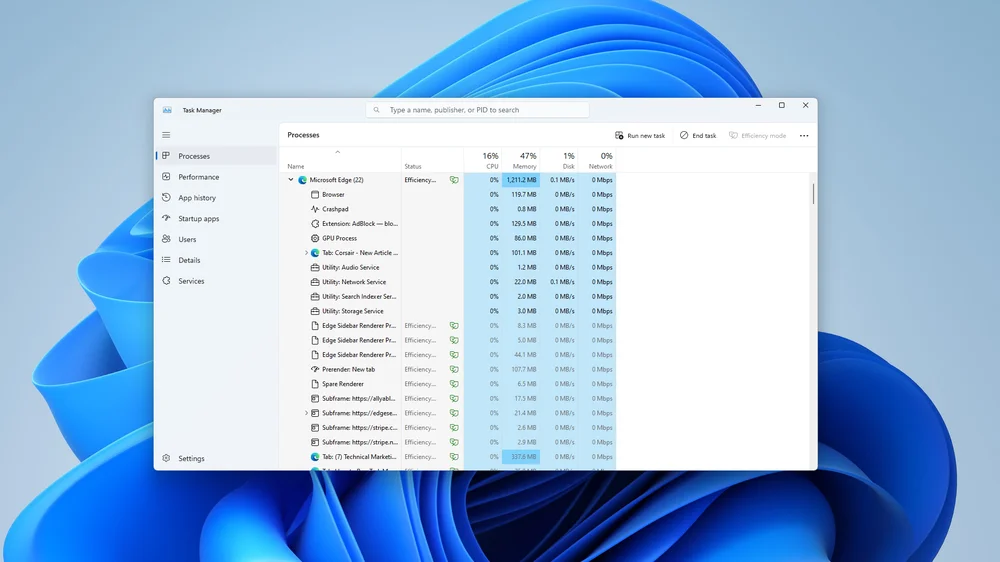Toggle the hamburger navigation menu
Screen dimensions: 1000x562
166,135
